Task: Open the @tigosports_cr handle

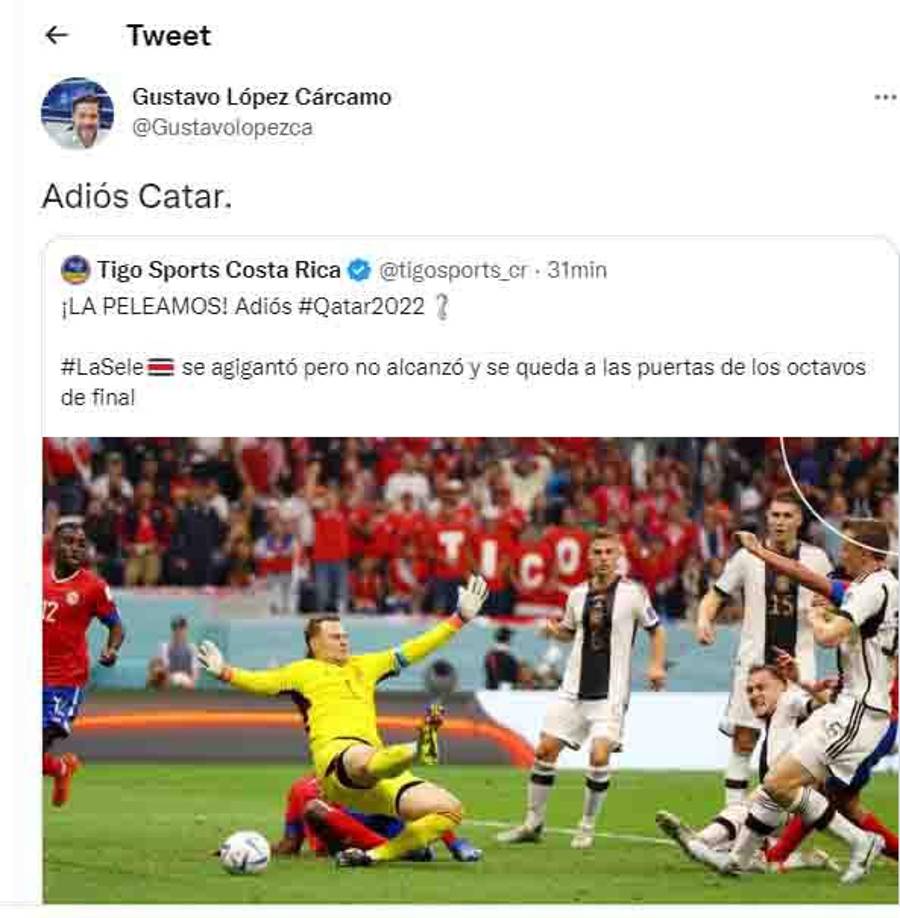Action: 453,270
